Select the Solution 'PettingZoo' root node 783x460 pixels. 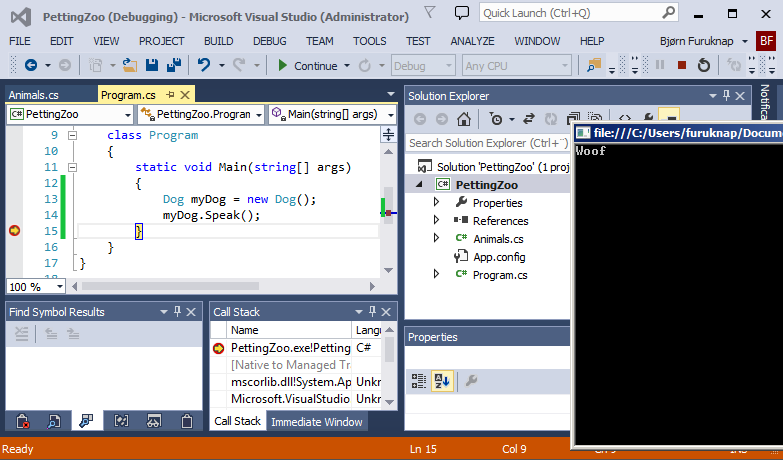(x=503, y=166)
